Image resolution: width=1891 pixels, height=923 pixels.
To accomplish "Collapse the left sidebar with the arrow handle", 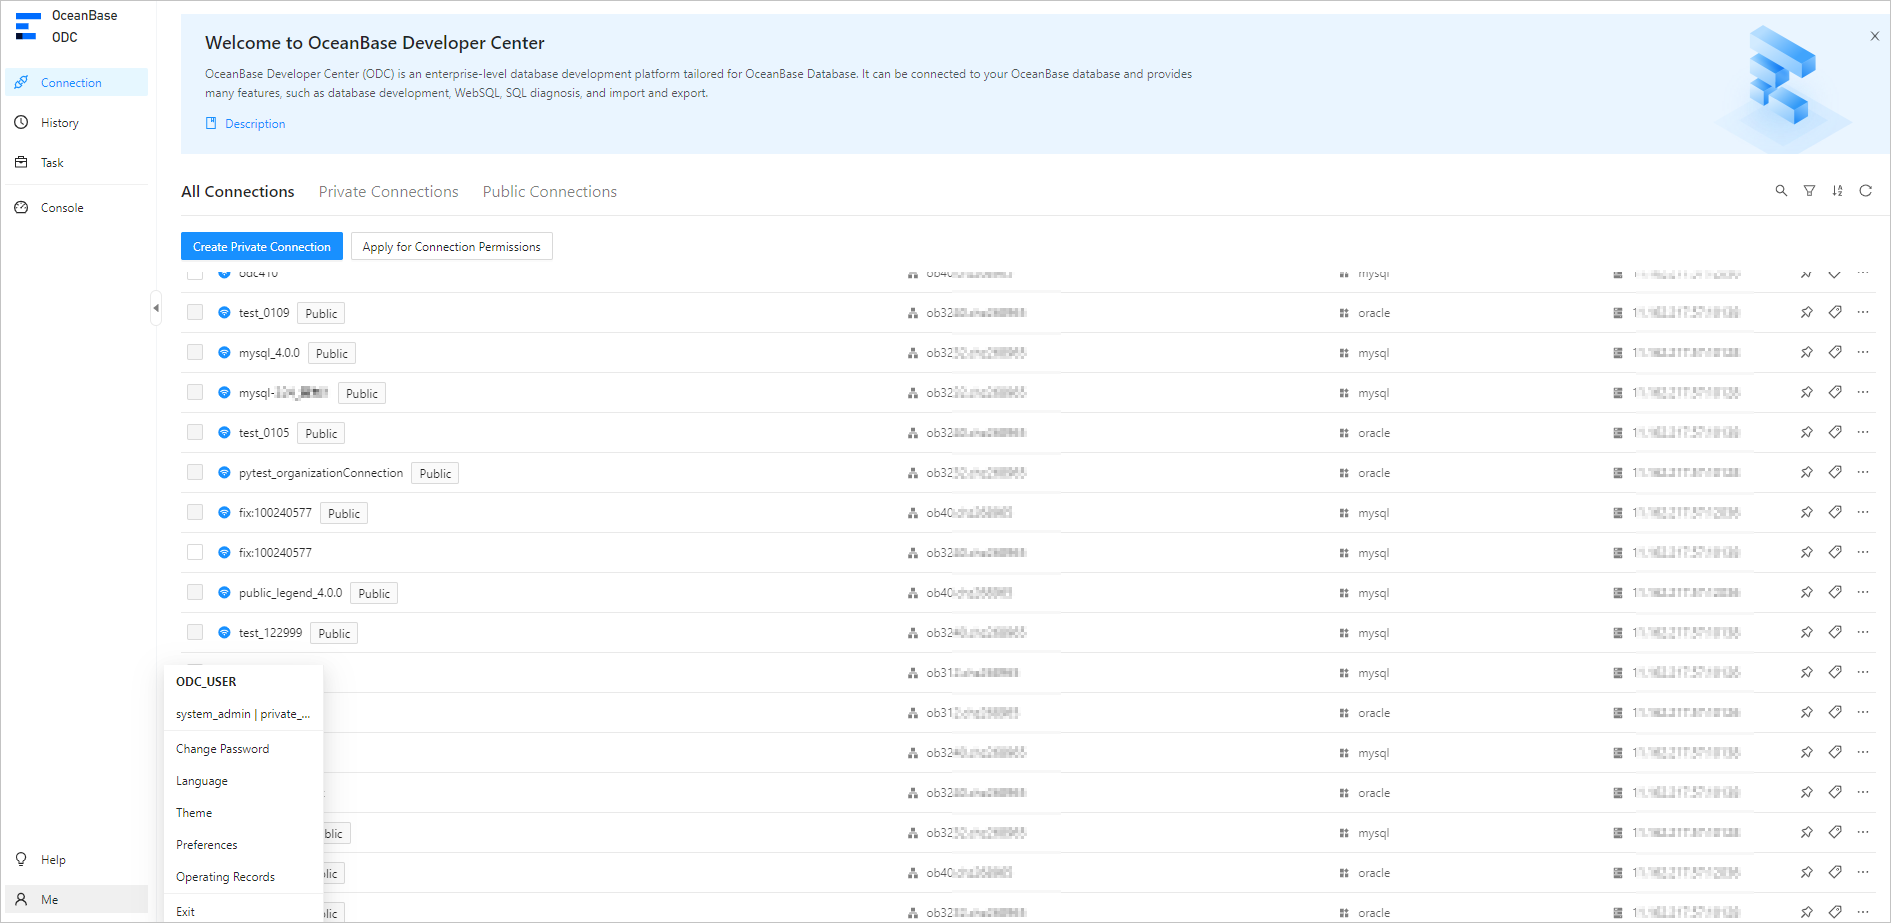I will (x=156, y=308).
